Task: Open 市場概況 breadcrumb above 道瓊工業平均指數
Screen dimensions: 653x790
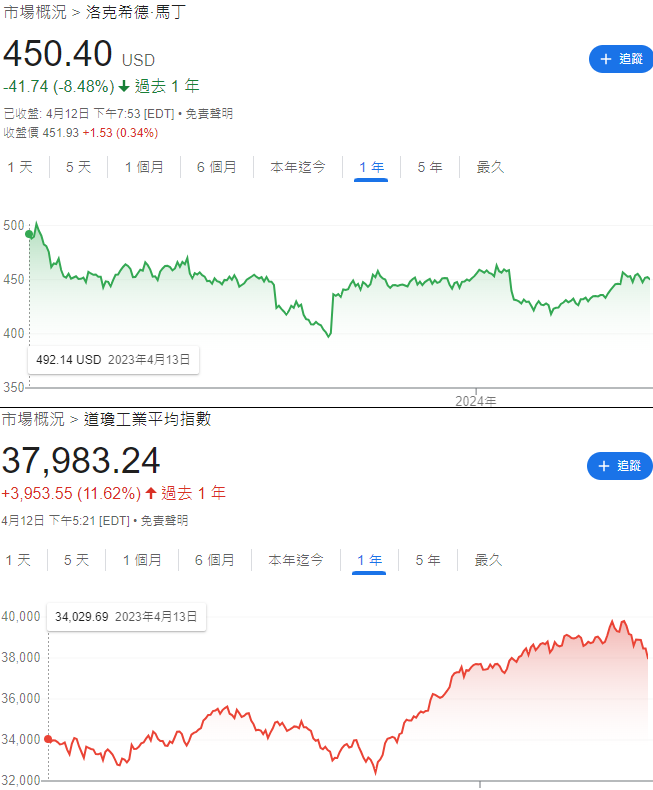Action: [33, 418]
